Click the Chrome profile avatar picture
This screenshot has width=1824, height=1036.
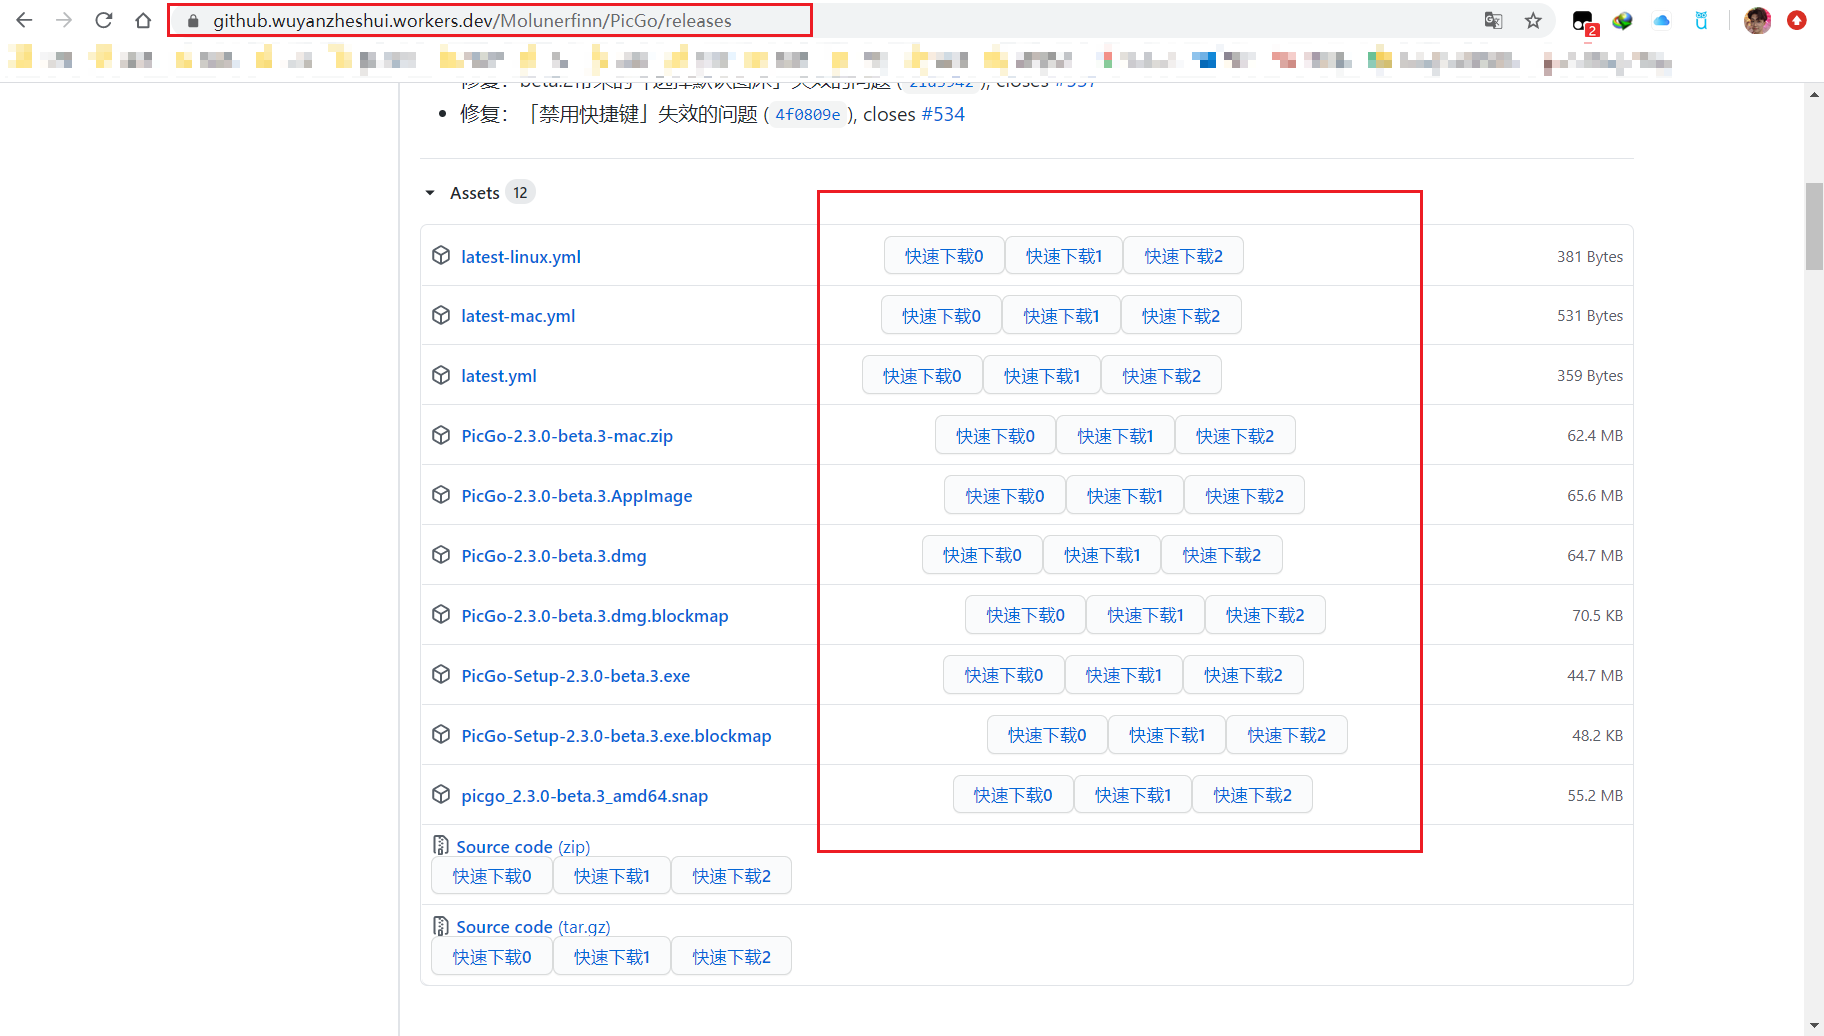pyautogui.click(x=1757, y=20)
